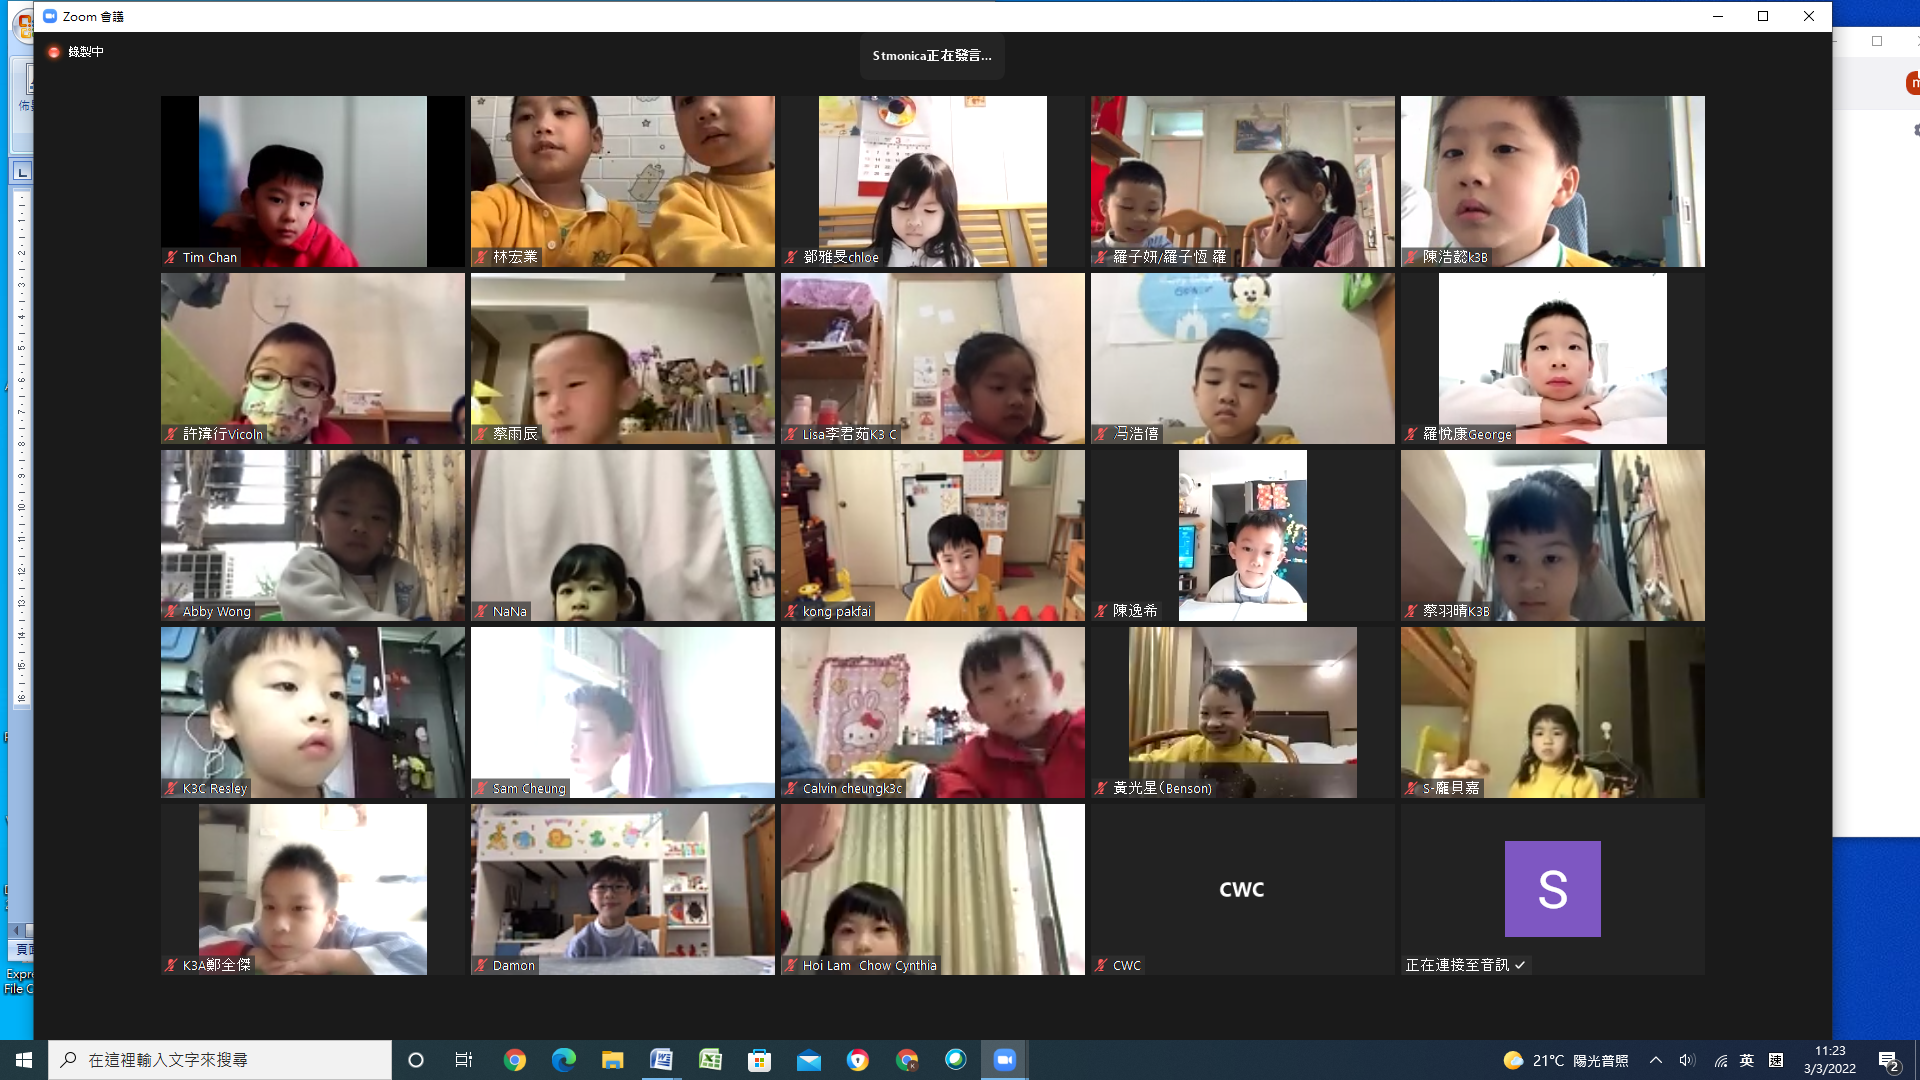This screenshot has width=1920, height=1080.
Task: Switch input language indicator 英
Action: [x=1747, y=1060]
